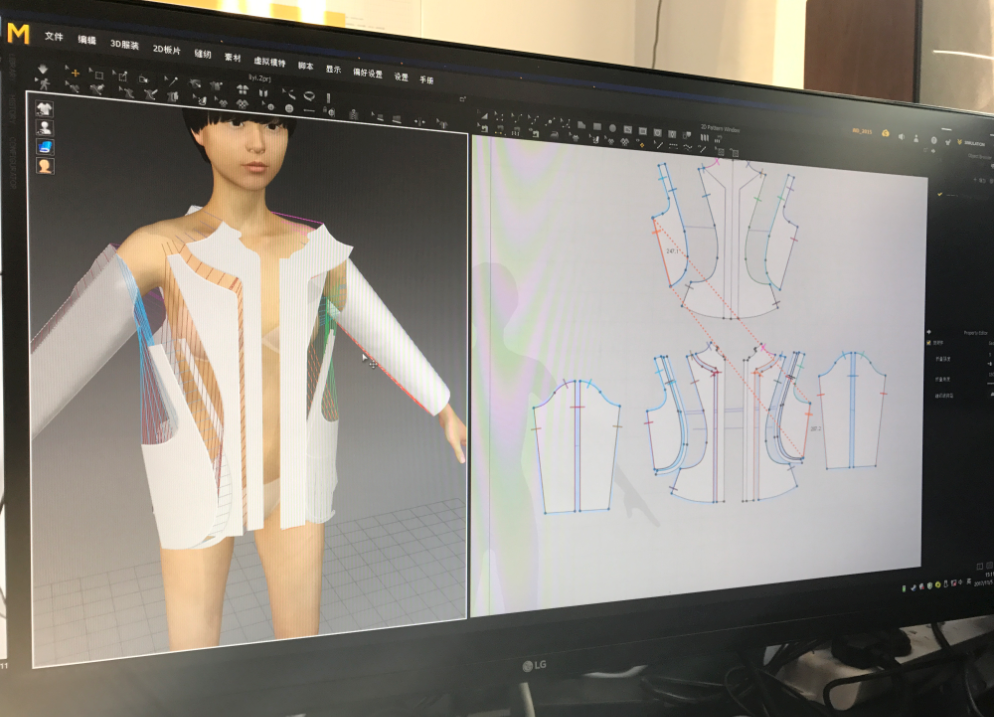Image resolution: width=994 pixels, height=717 pixels.
Task: Toggle the orange checked box in Property Editor
Action: point(930,342)
